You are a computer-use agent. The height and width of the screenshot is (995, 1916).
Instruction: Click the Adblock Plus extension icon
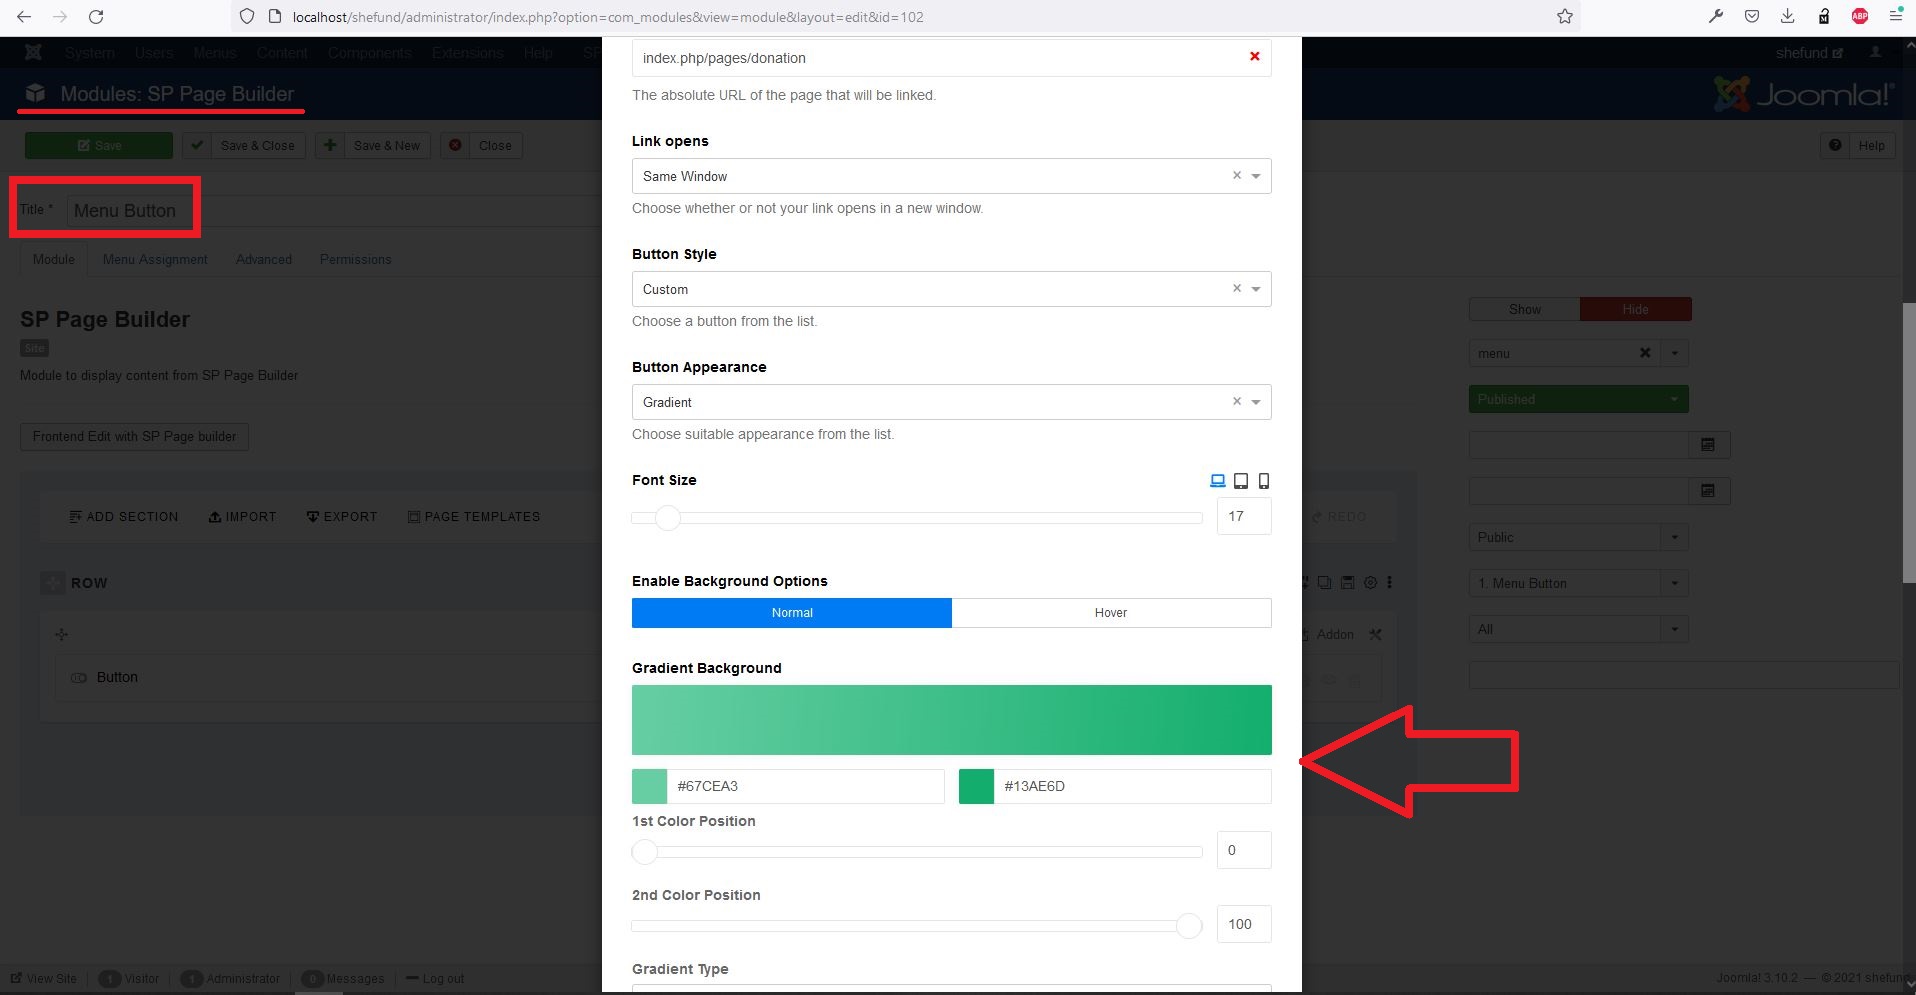[x=1860, y=17]
